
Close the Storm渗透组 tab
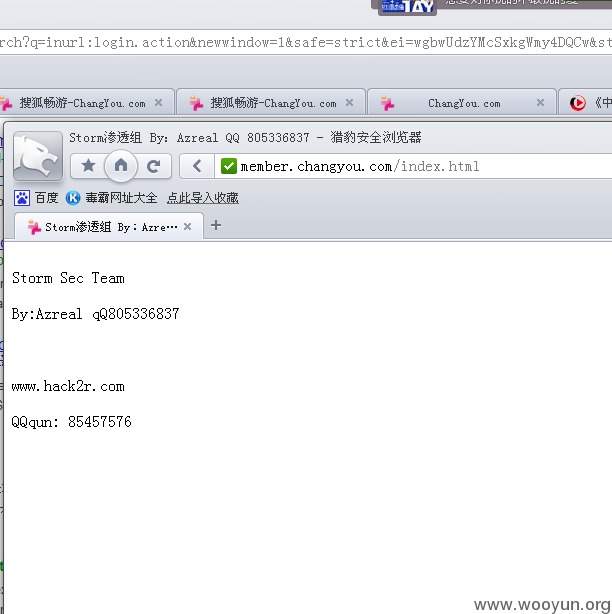point(188,226)
